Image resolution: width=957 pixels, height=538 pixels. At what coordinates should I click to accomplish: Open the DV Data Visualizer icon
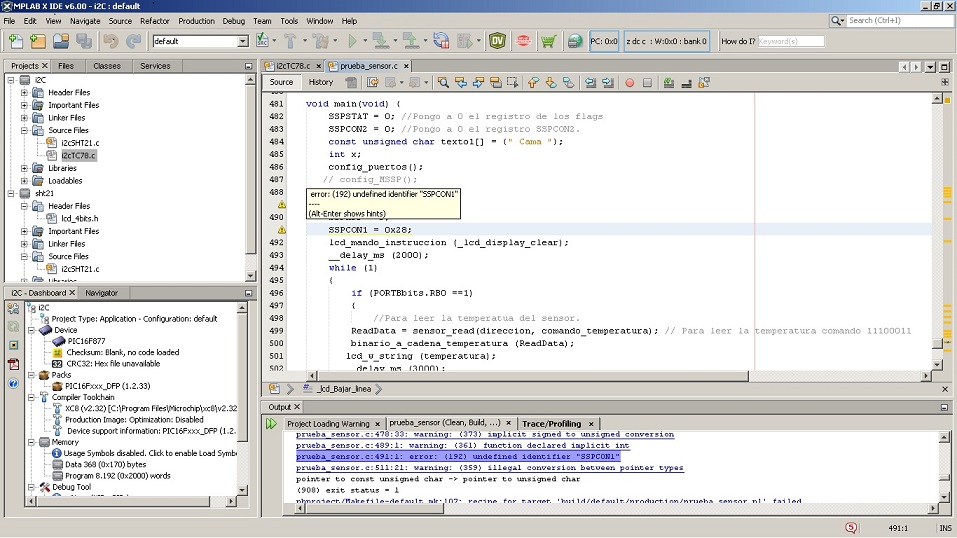coord(498,41)
